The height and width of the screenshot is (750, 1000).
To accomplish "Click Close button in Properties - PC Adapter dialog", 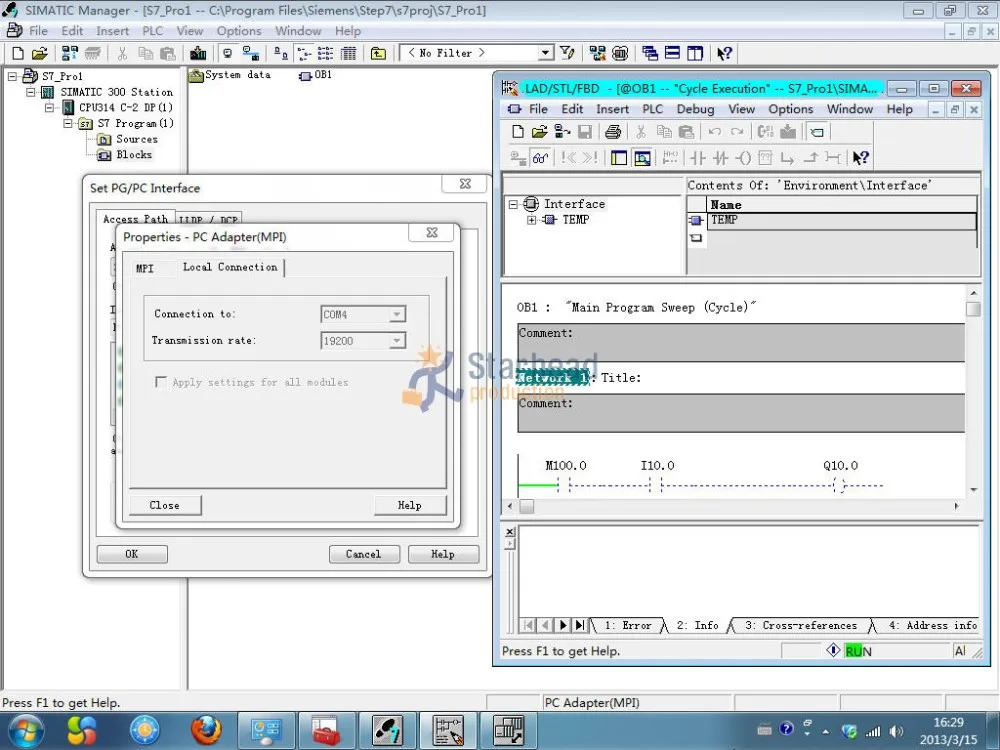I will 165,505.
